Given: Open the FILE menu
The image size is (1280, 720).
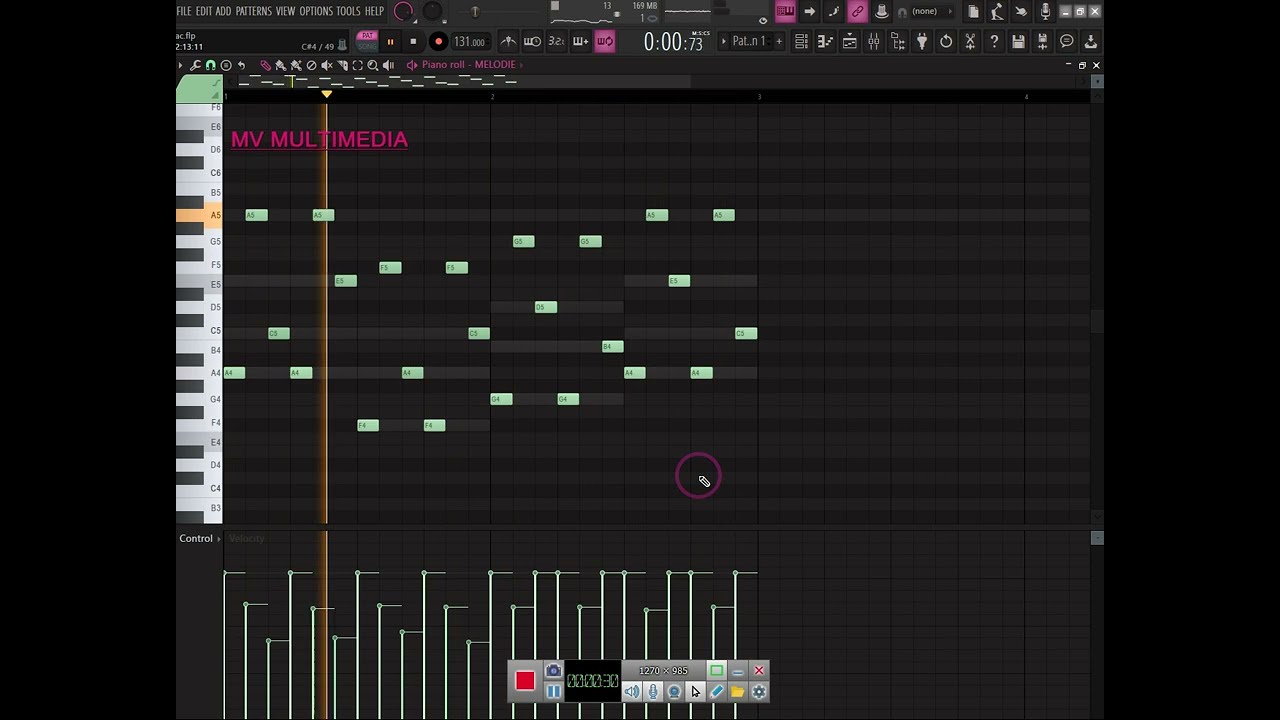Looking at the screenshot, I should (x=184, y=11).
